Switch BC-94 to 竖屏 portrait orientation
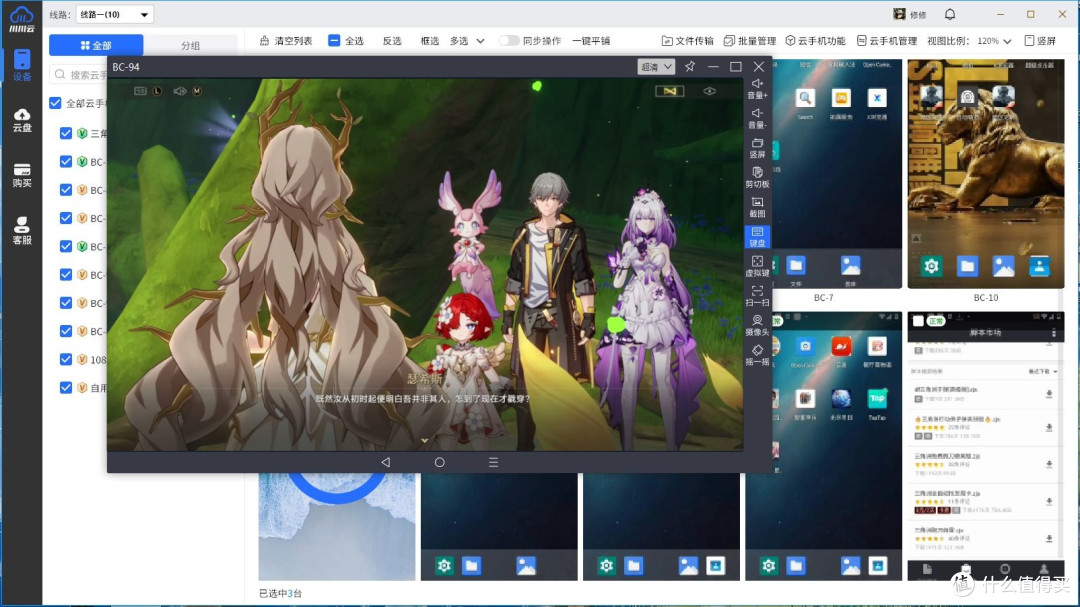This screenshot has height=607, width=1080. 757,148
